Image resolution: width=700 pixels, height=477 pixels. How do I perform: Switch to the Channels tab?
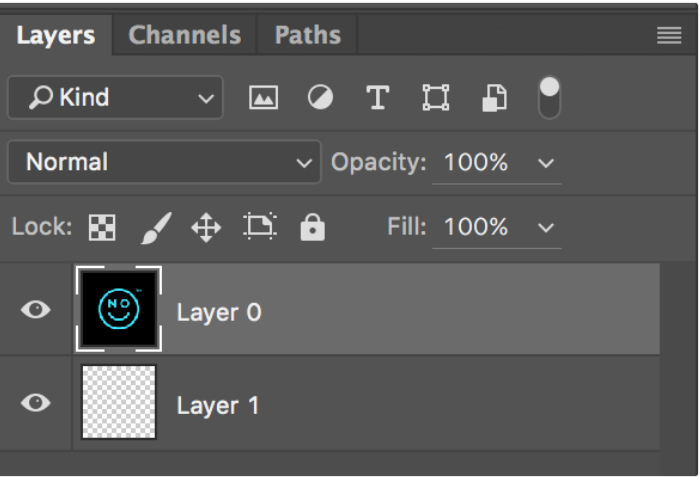(184, 36)
